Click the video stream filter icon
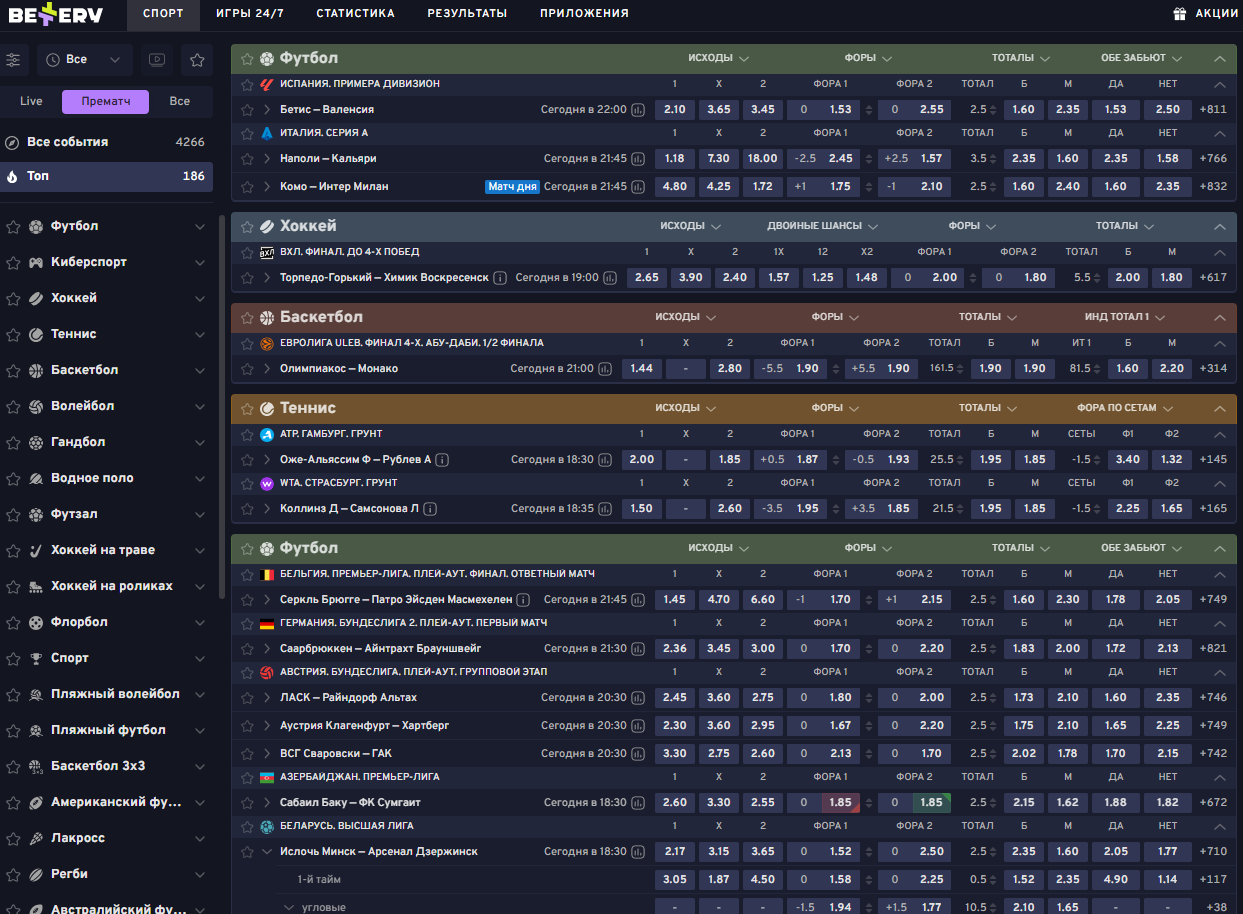This screenshot has width=1243, height=914. (156, 60)
